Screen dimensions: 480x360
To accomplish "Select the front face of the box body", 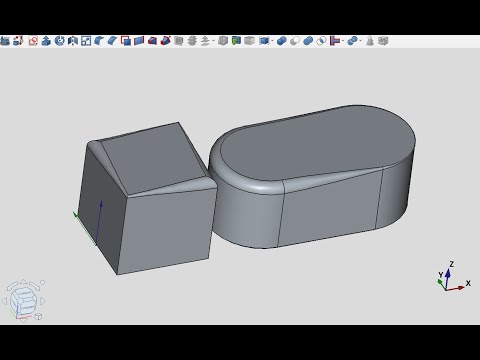I will (167, 230).
